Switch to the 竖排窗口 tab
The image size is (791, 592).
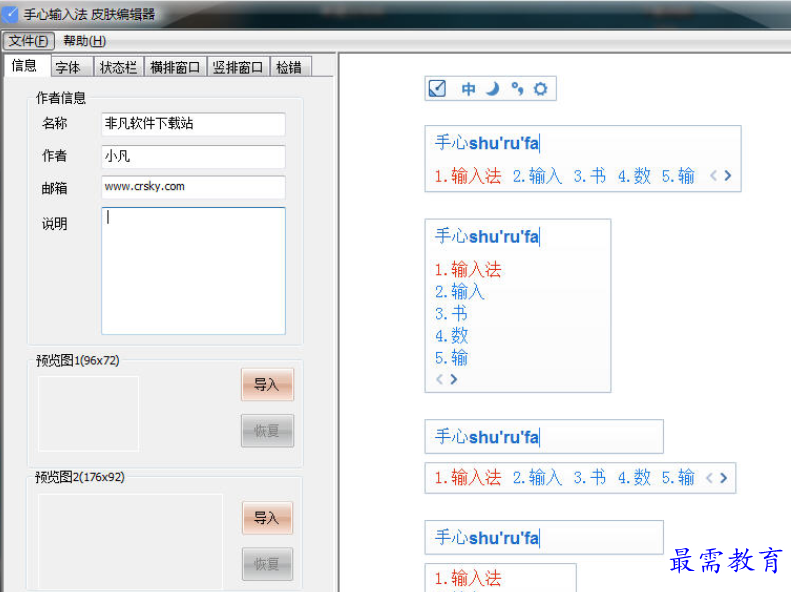tap(238, 67)
